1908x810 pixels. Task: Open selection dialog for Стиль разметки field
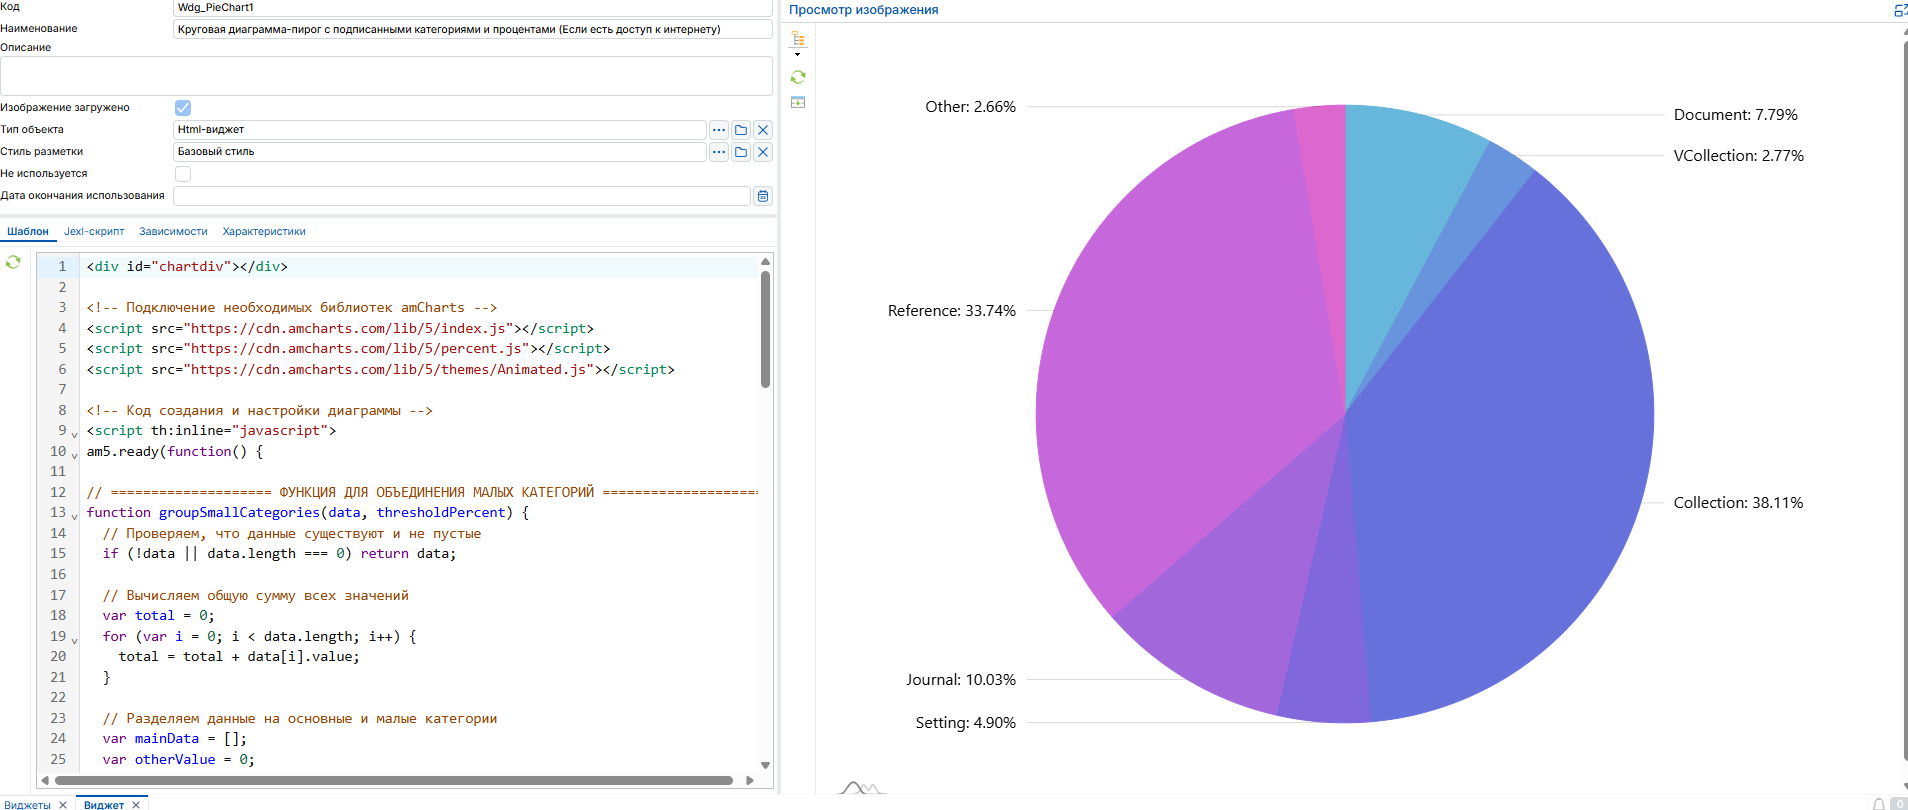[719, 152]
